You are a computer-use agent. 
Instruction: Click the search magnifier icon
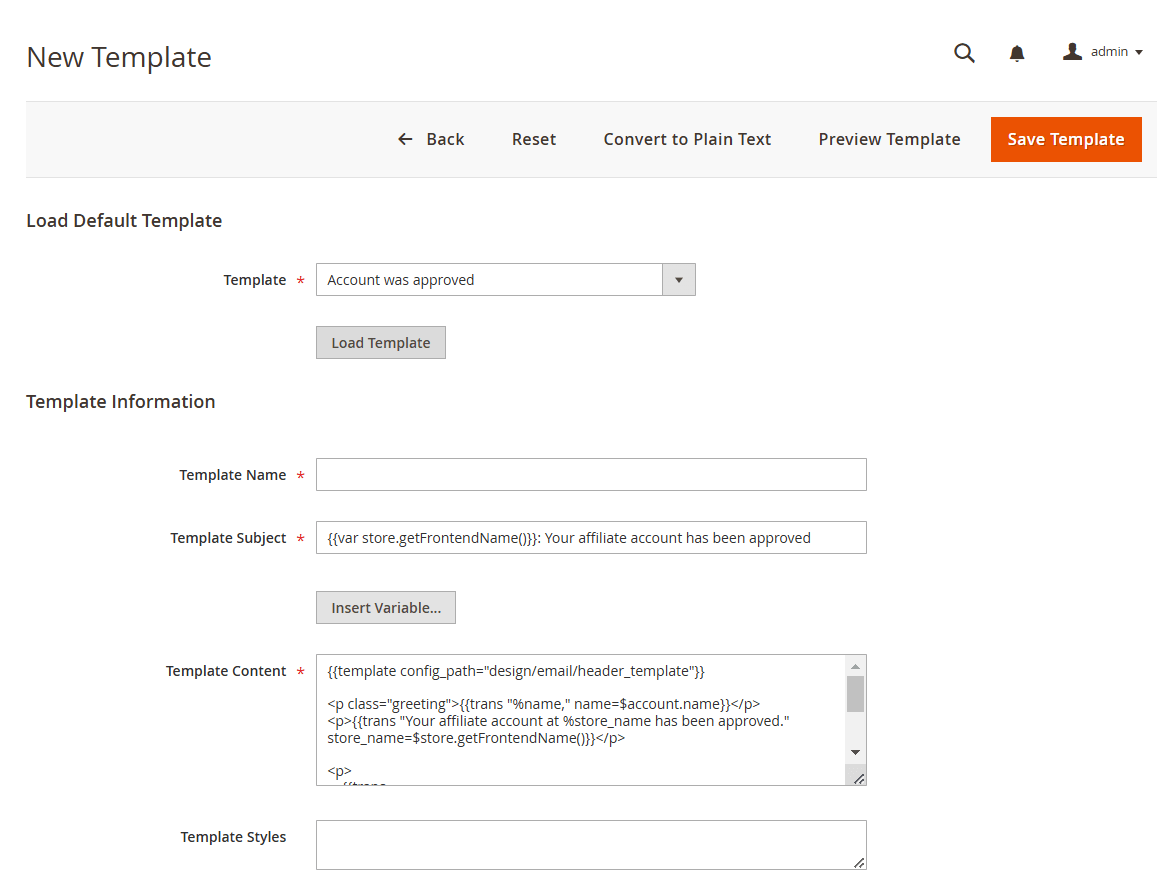coord(964,53)
